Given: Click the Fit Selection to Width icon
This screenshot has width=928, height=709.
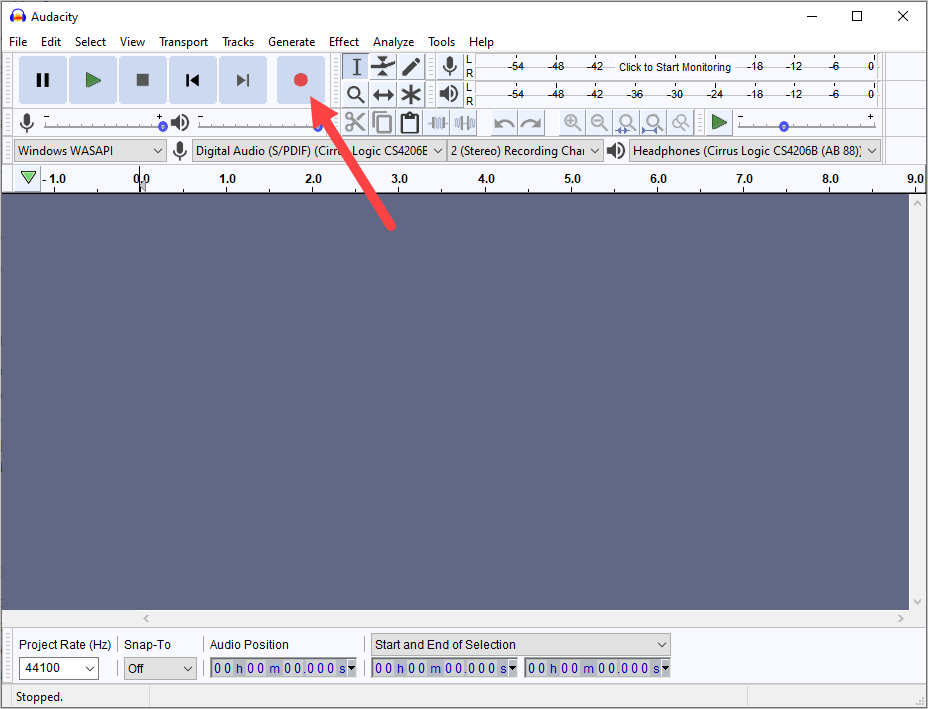Looking at the screenshot, I should click(626, 123).
